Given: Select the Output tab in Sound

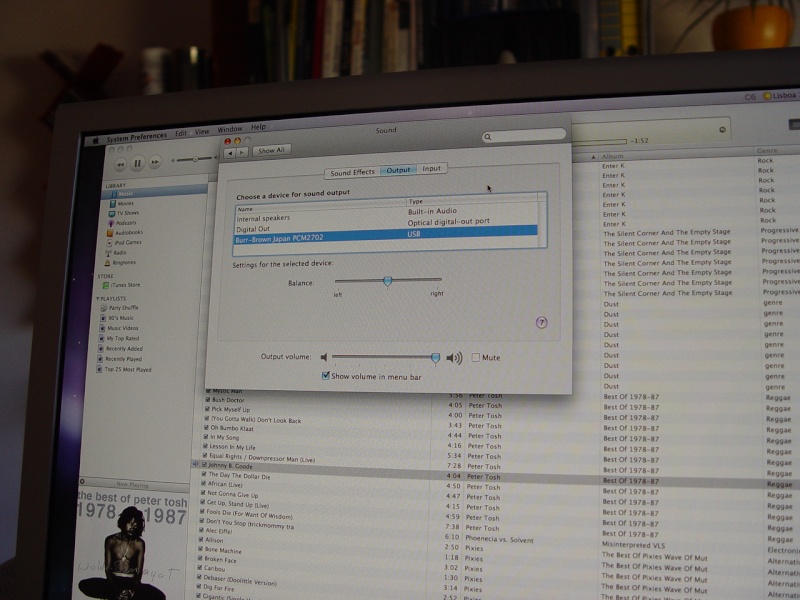Looking at the screenshot, I should tap(398, 170).
